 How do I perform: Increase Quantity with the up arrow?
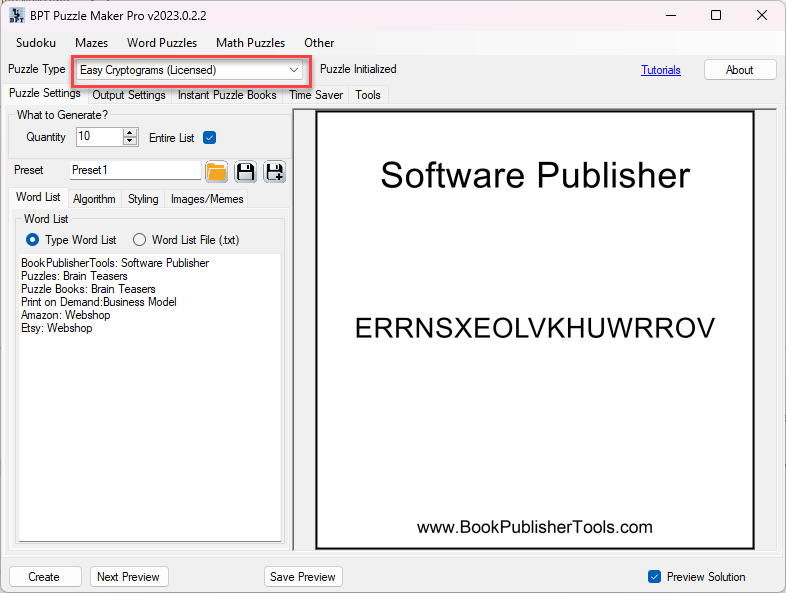pyautogui.click(x=130, y=132)
